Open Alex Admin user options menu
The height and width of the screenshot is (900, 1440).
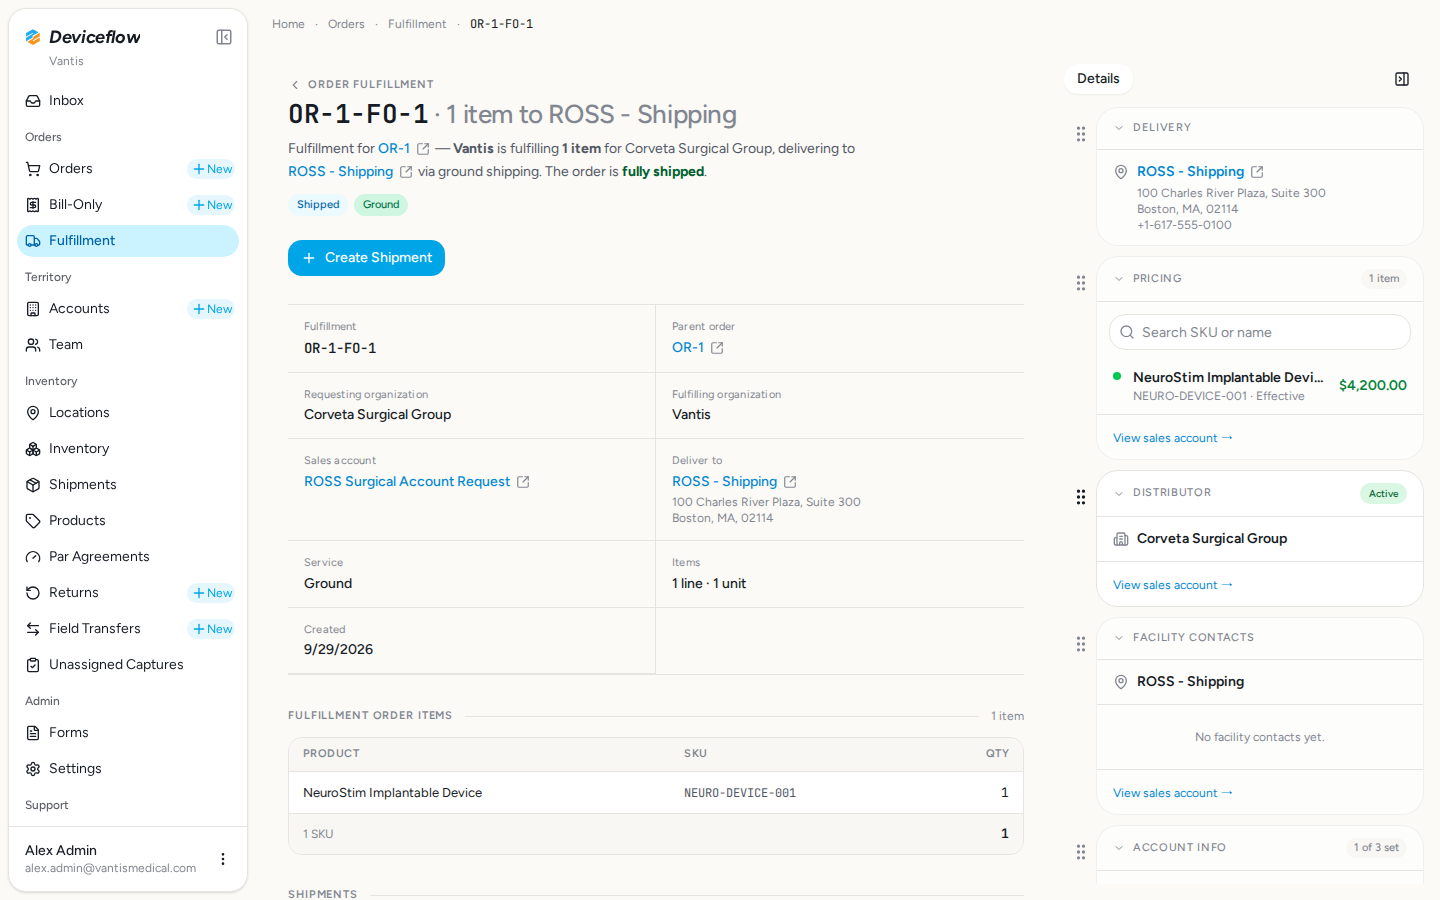coord(223,859)
